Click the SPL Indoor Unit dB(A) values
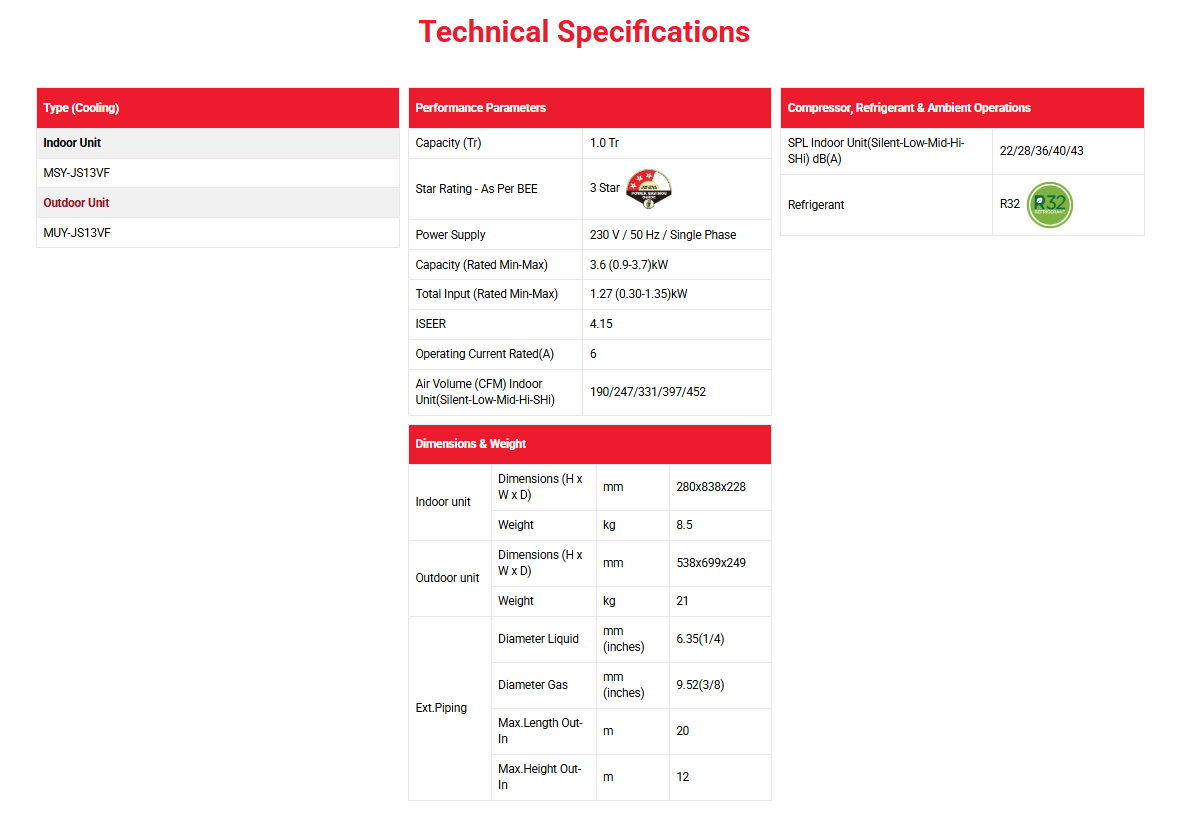This screenshot has width=1180, height=825. click(x=1041, y=151)
